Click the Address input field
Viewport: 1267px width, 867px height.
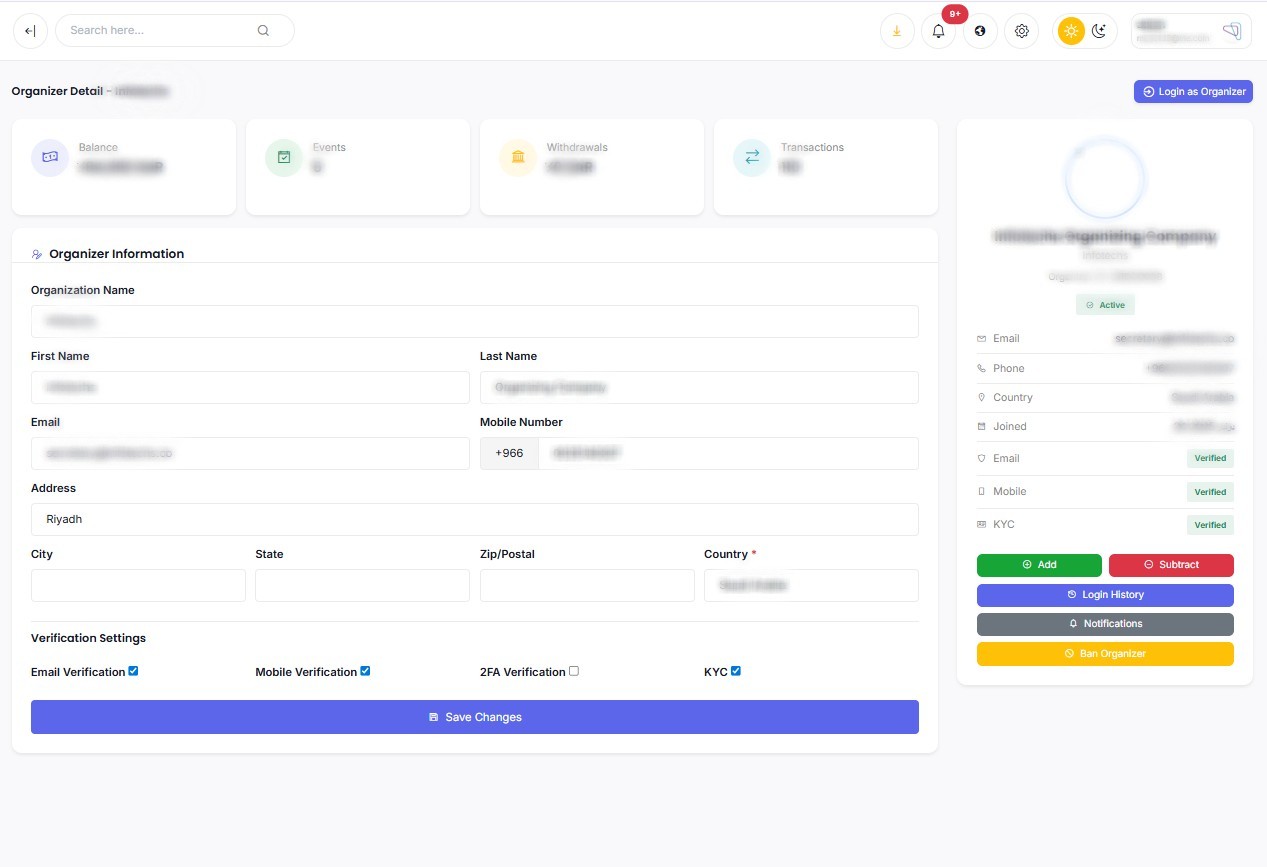(474, 520)
